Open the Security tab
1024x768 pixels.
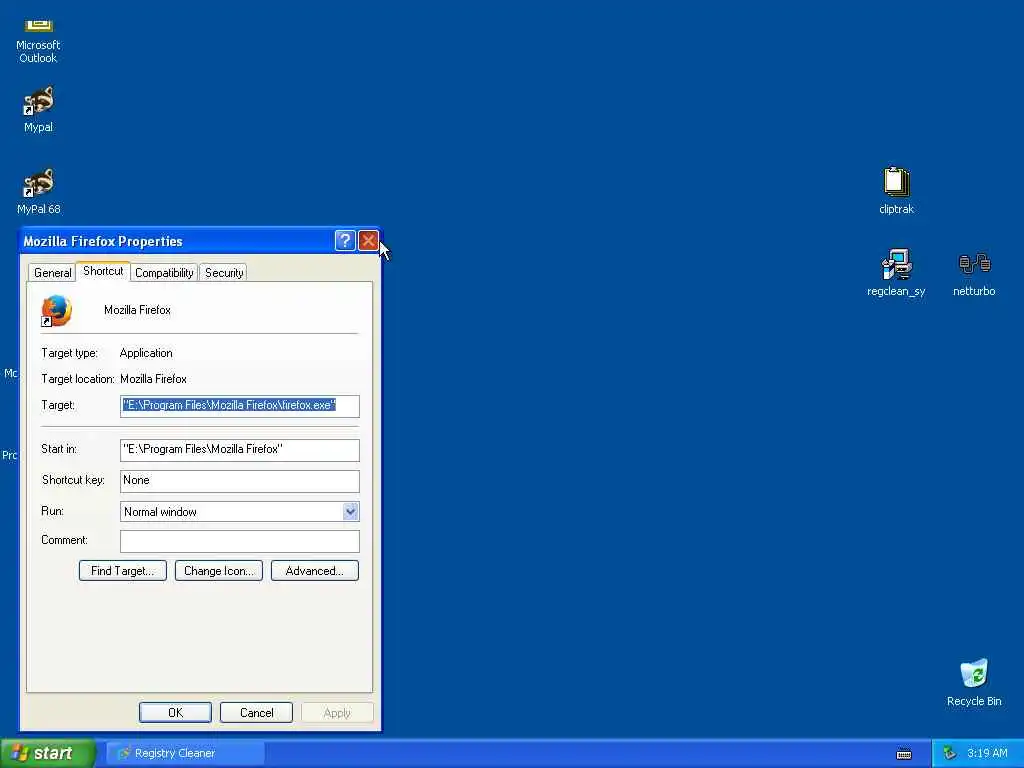(224, 272)
